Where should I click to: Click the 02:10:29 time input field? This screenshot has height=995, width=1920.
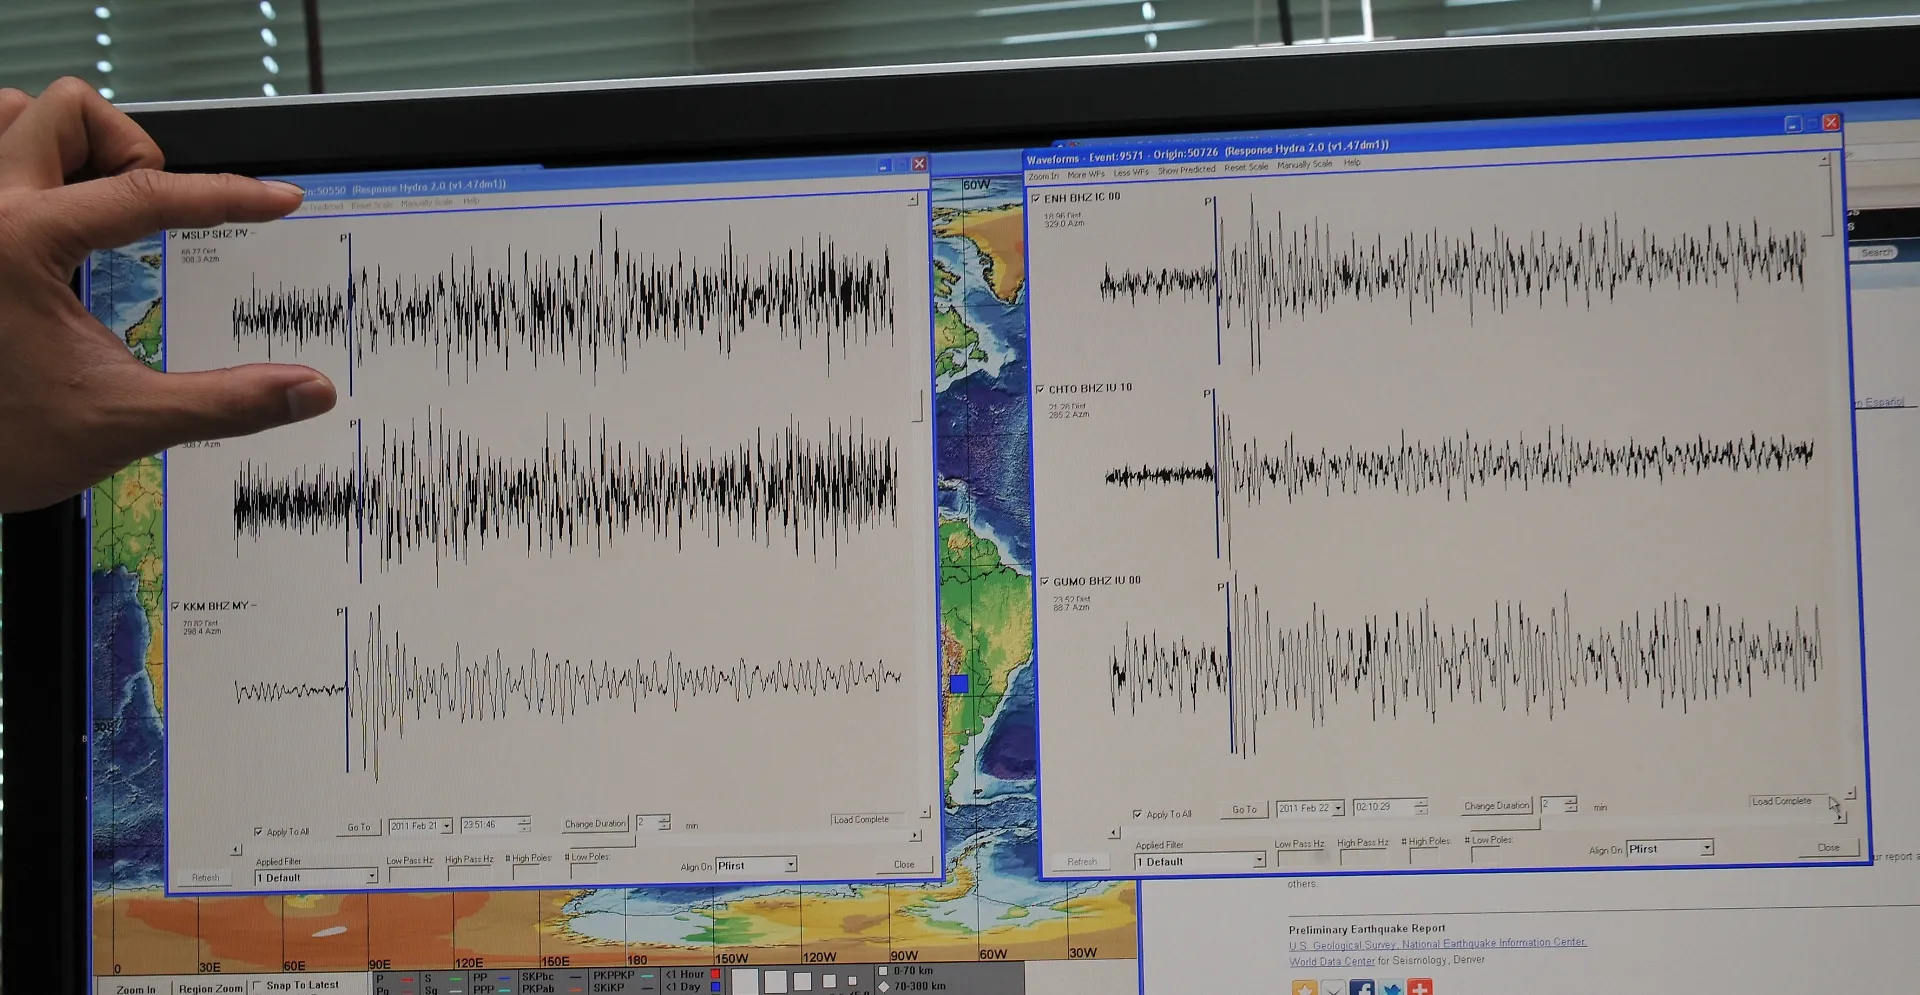click(1382, 807)
